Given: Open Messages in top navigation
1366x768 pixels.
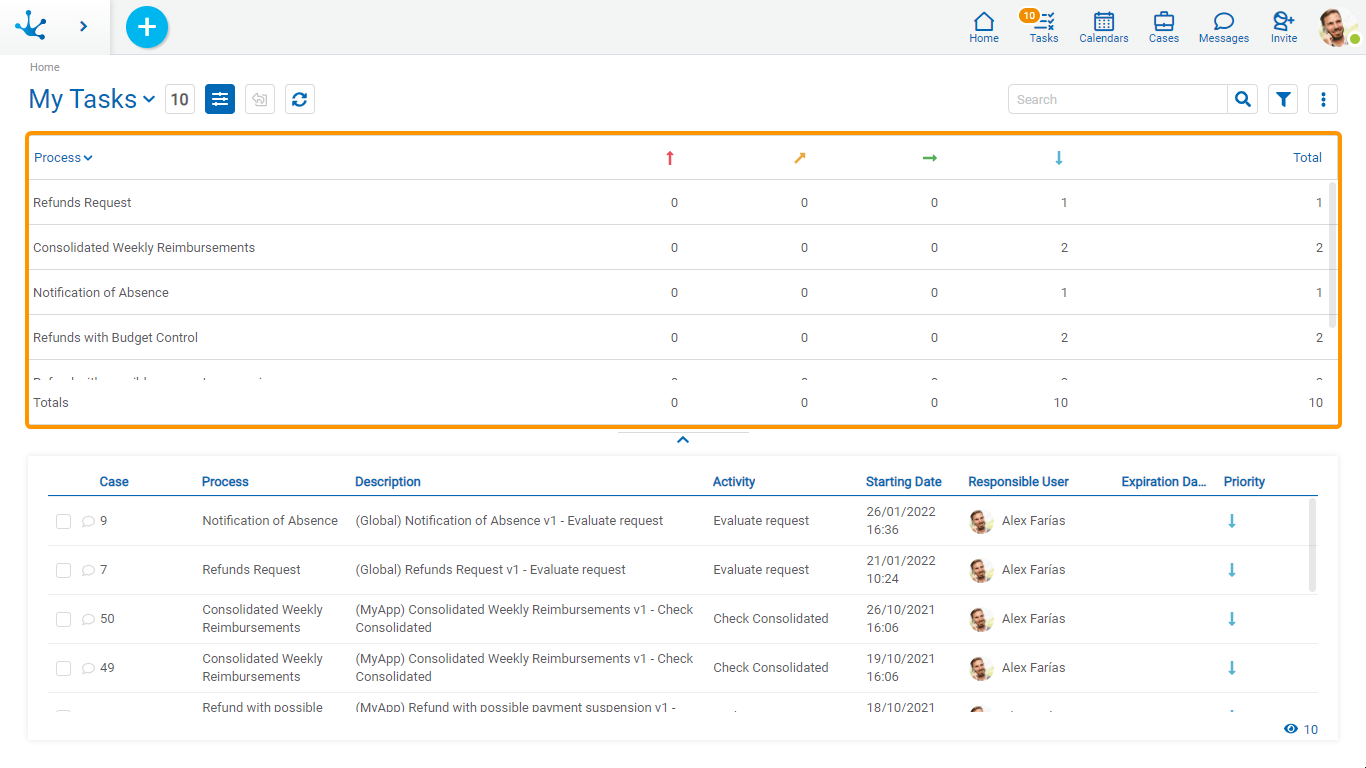Looking at the screenshot, I should (x=1224, y=27).
